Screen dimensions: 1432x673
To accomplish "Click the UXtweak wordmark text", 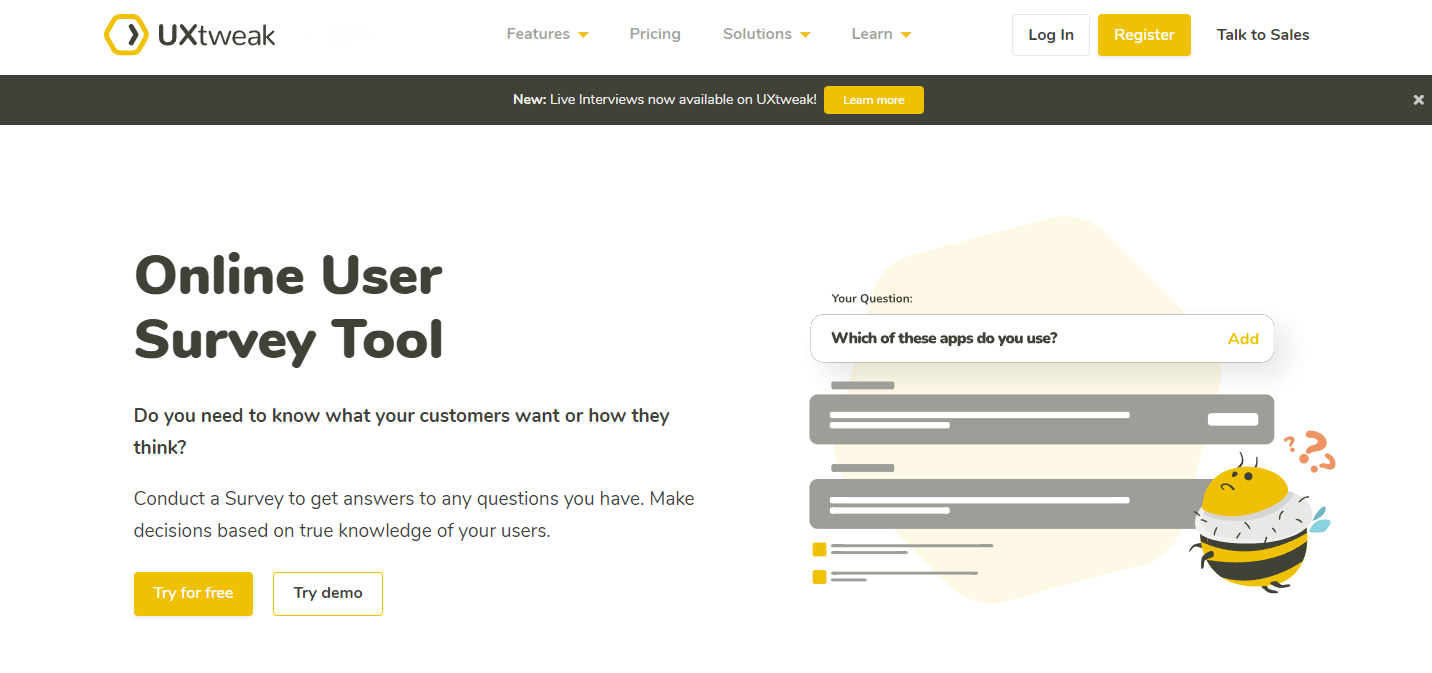I will coord(216,36).
